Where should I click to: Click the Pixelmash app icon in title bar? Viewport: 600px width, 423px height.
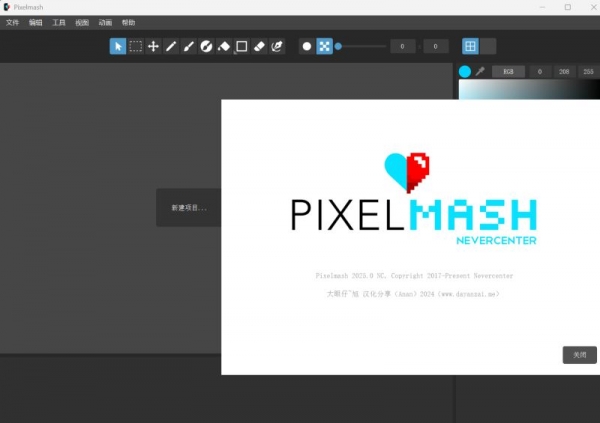pyautogui.click(x=7, y=7)
